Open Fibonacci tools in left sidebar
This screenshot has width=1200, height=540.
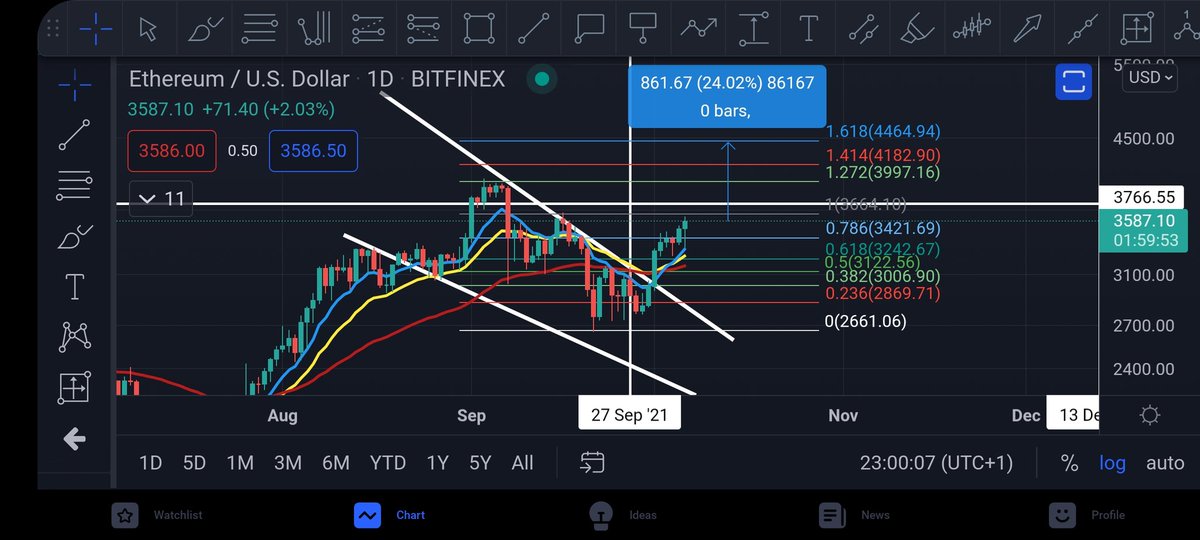tap(75, 184)
